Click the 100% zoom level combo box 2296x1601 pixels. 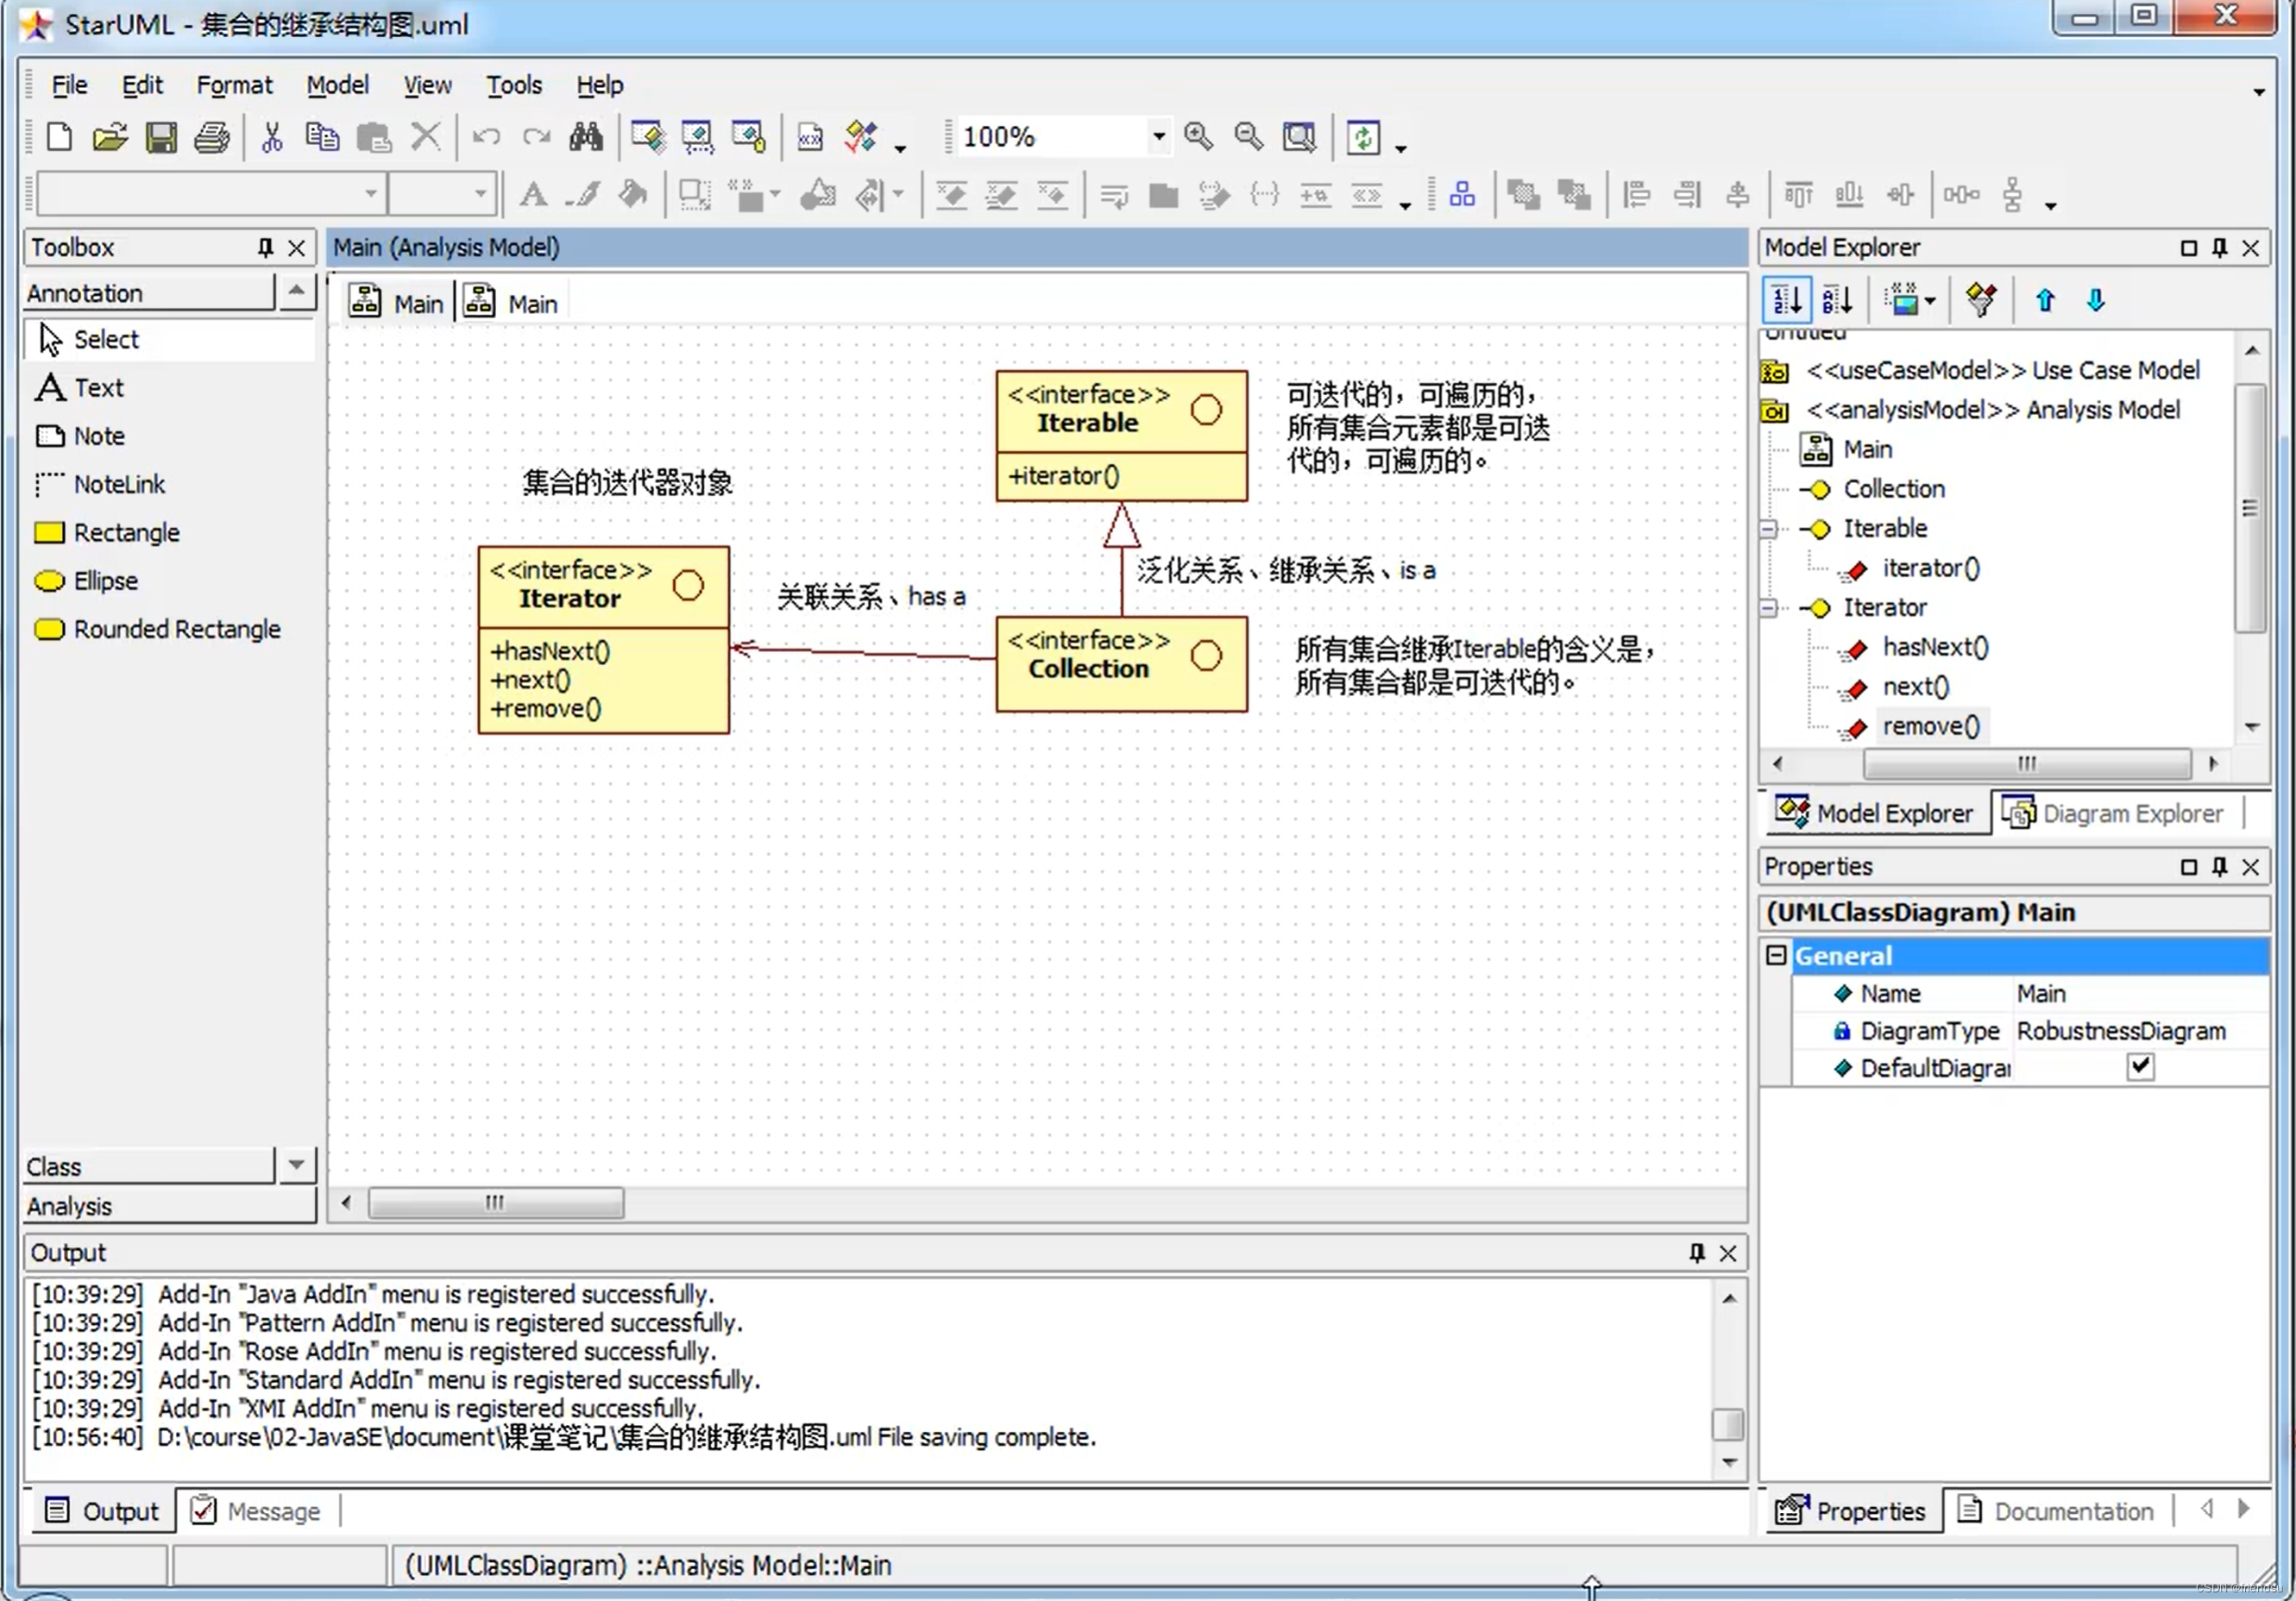[x=1055, y=136]
